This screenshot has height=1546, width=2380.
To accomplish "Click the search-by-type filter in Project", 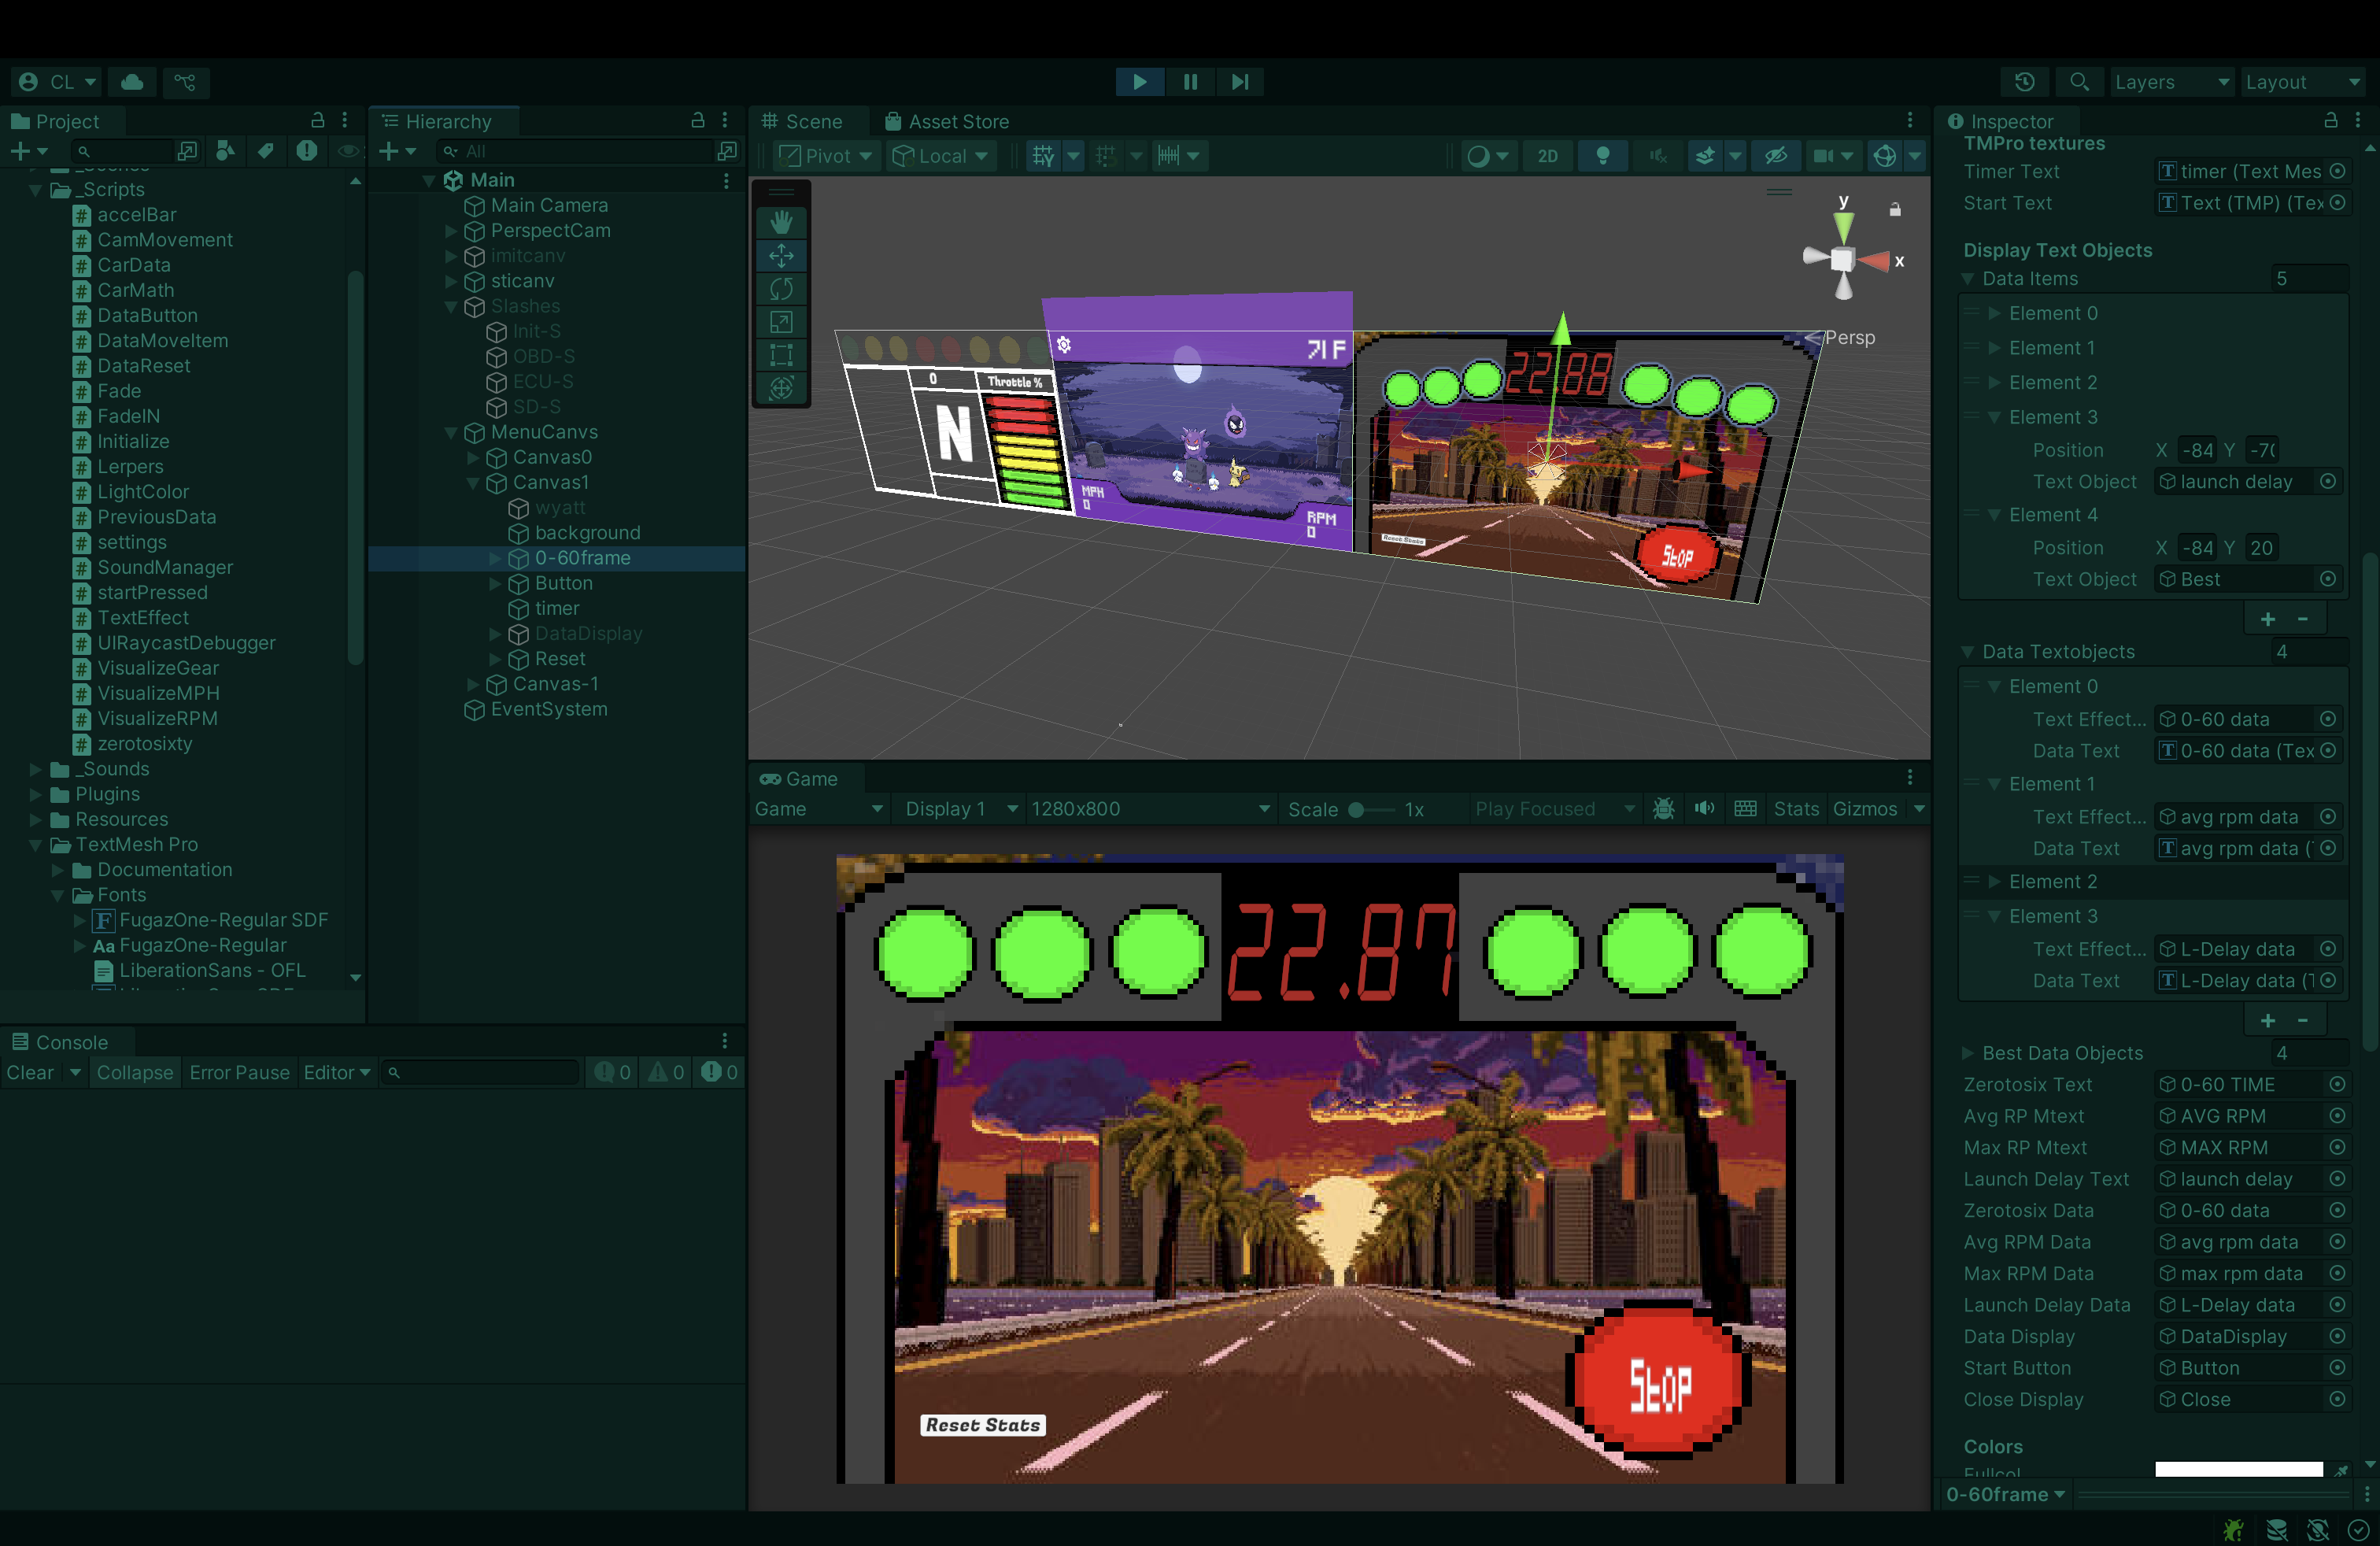I will point(226,151).
